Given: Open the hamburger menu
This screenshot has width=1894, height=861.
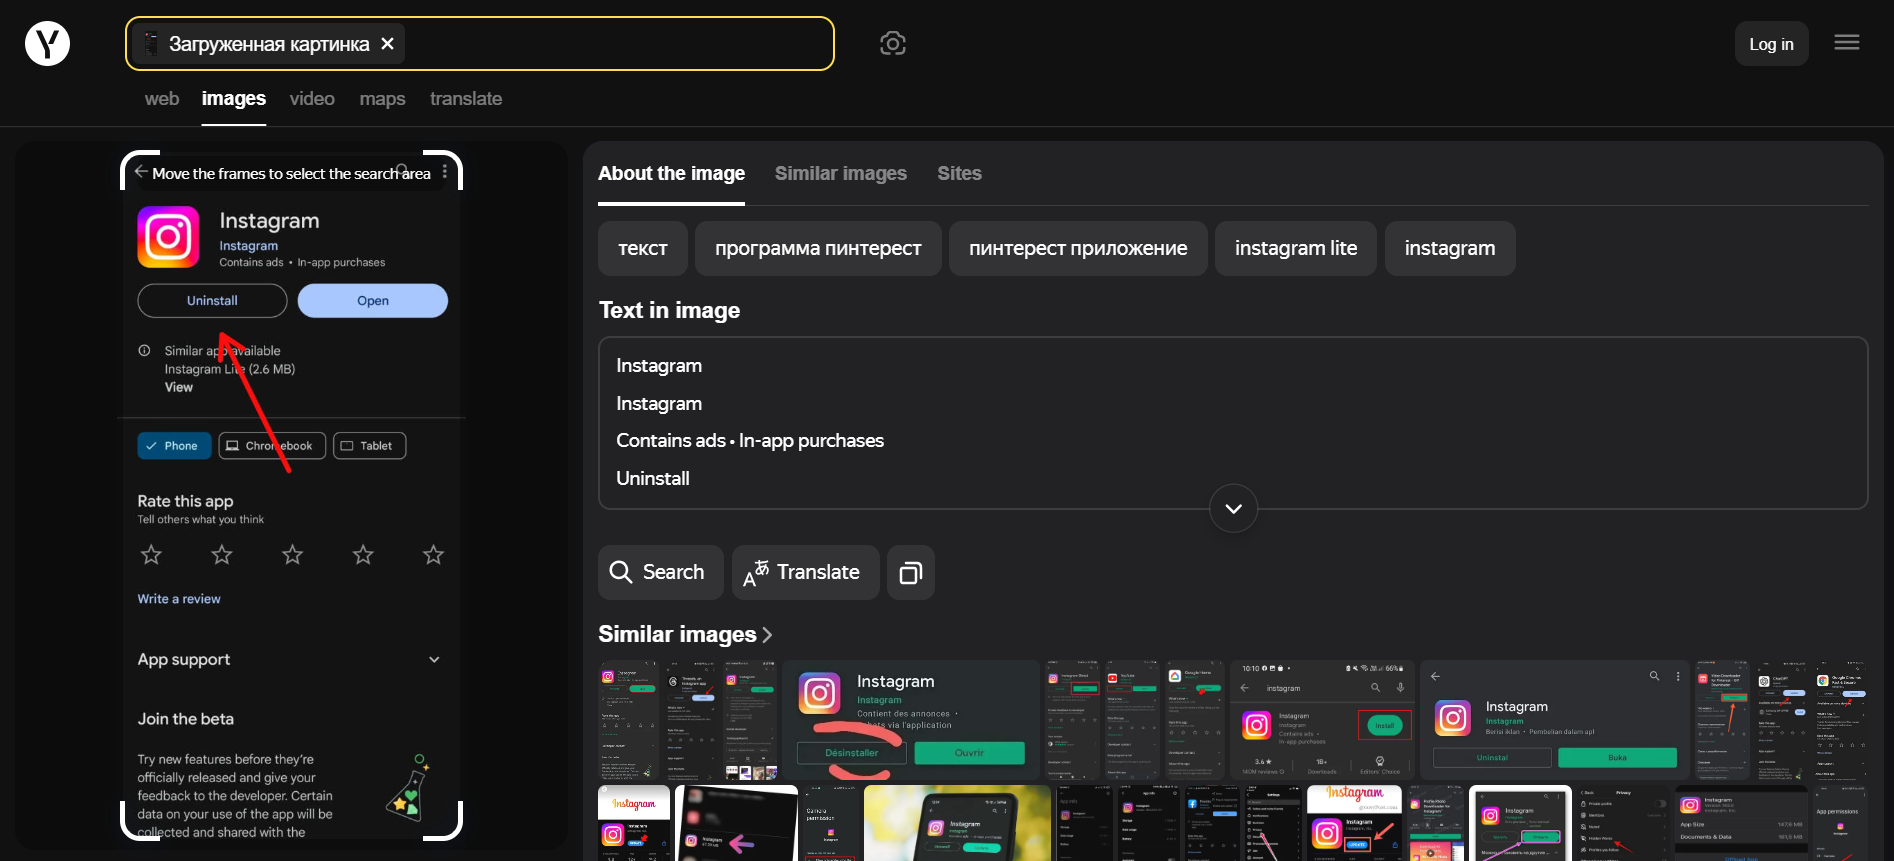Looking at the screenshot, I should click(1846, 43).
